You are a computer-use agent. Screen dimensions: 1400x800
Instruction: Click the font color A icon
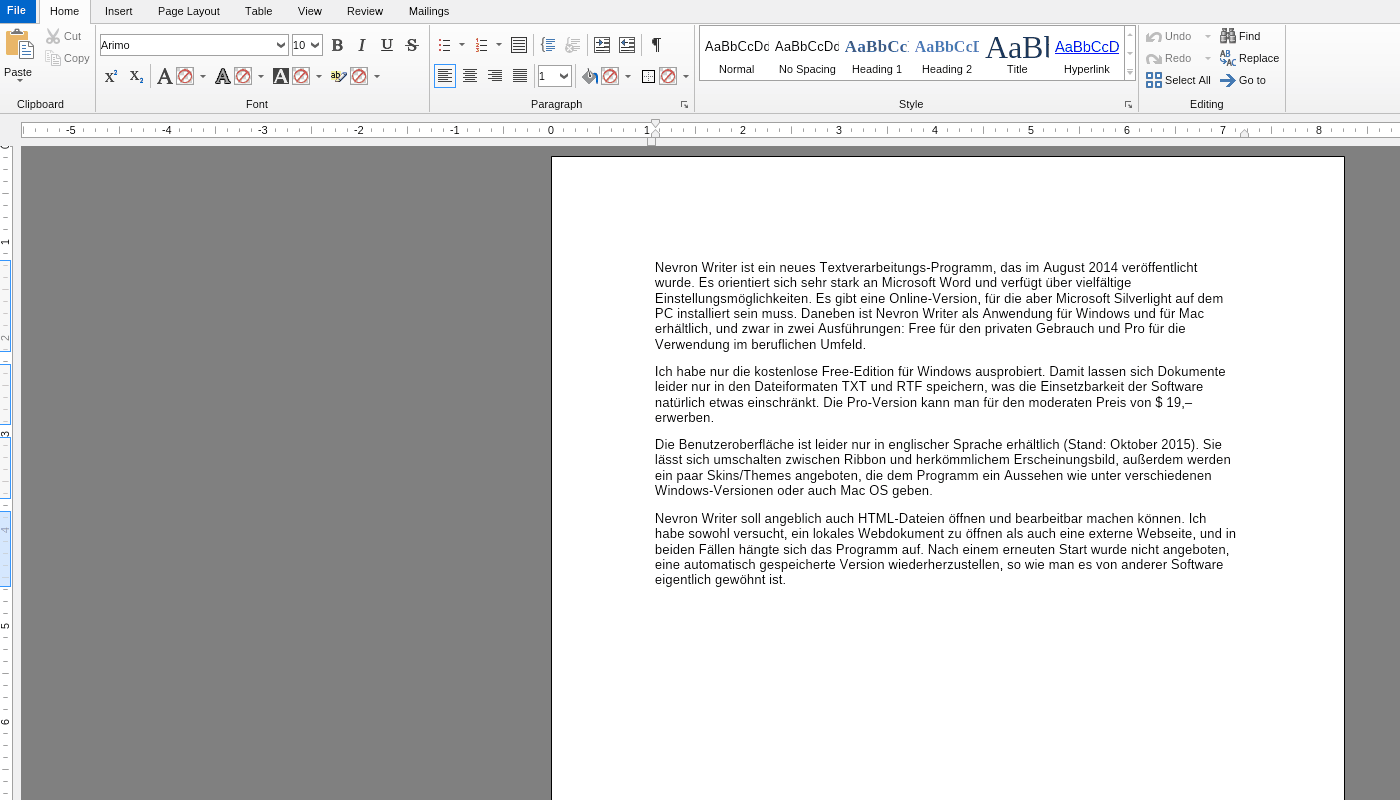(x=165, y=76)
